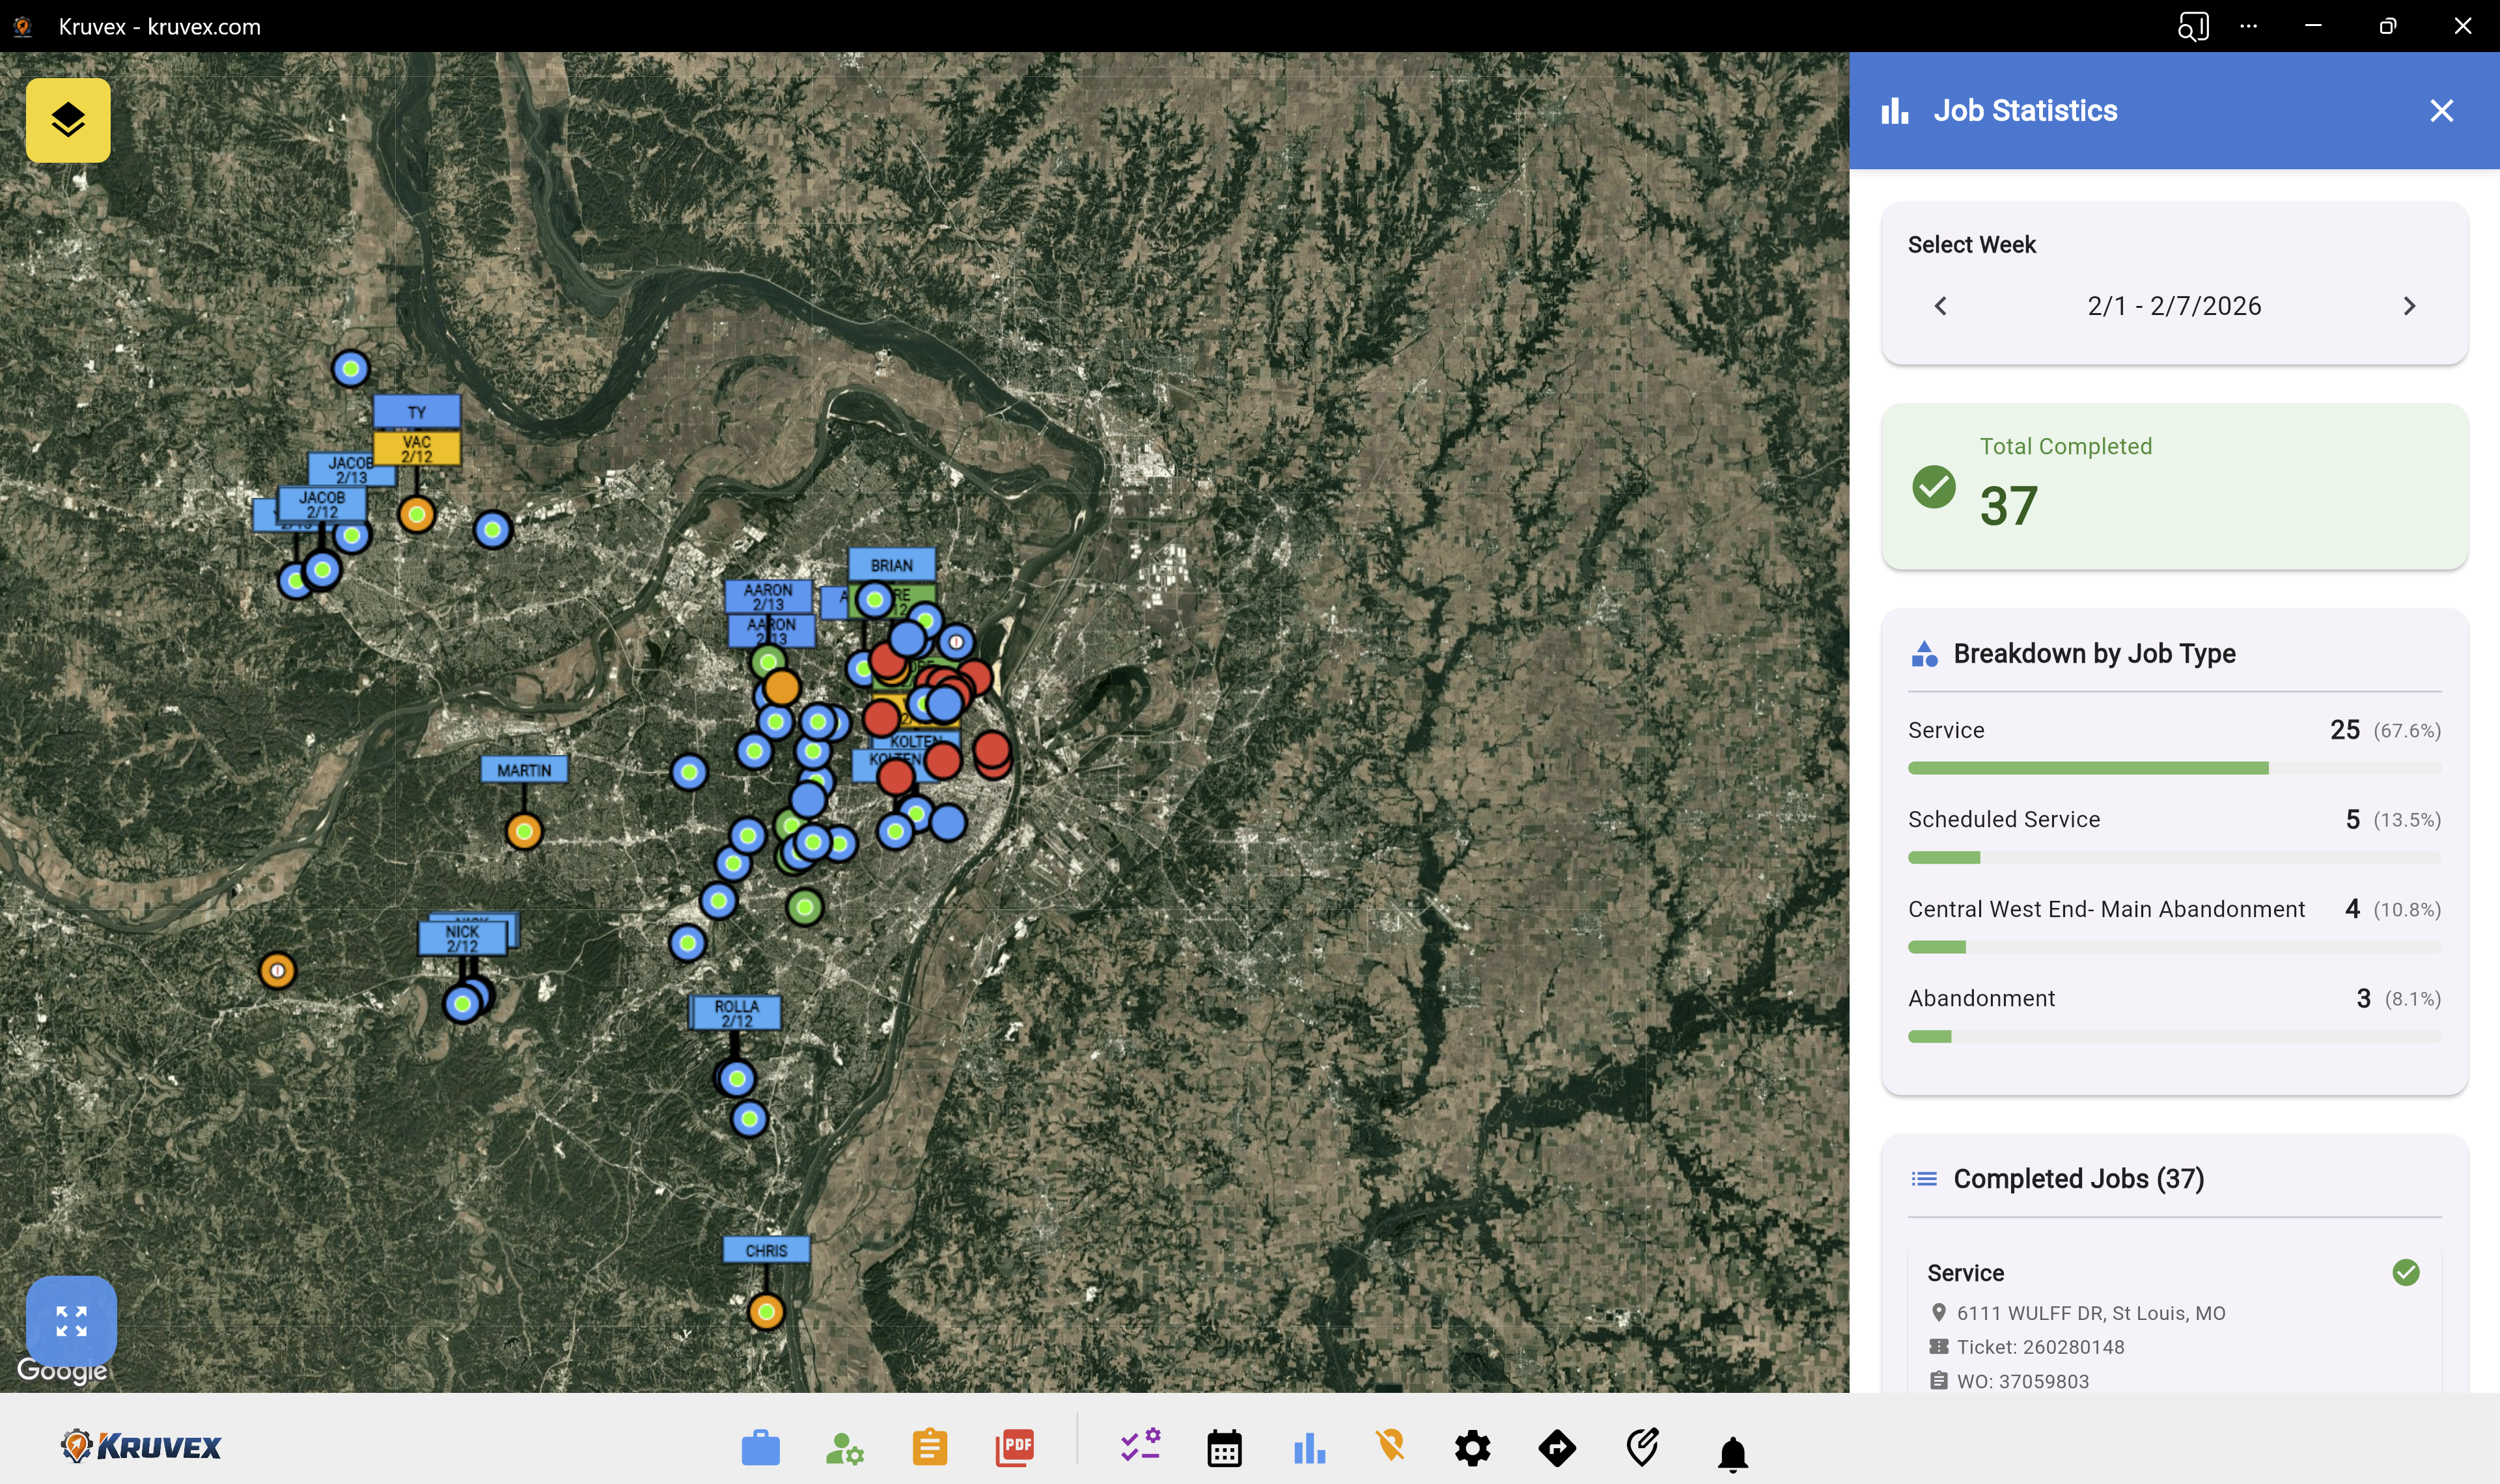Advance to next week with right chevron
Viewport: 2500px width, 1484px height.
click(x=2409, y=306)
